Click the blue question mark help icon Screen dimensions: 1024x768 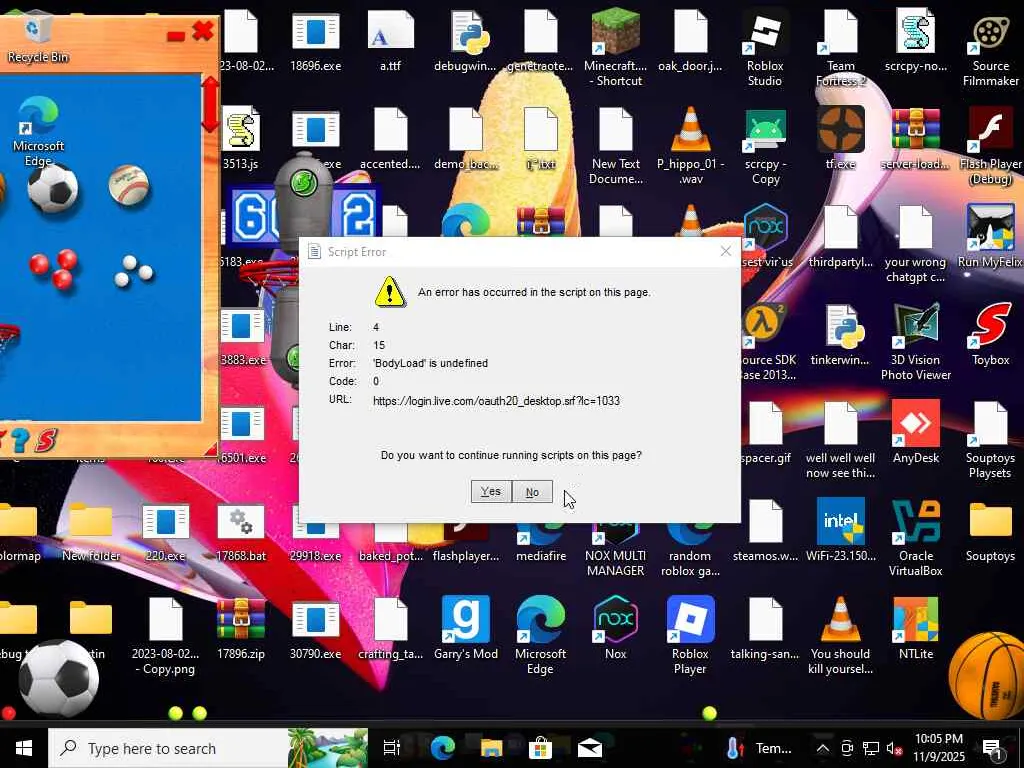pos(20,440)
